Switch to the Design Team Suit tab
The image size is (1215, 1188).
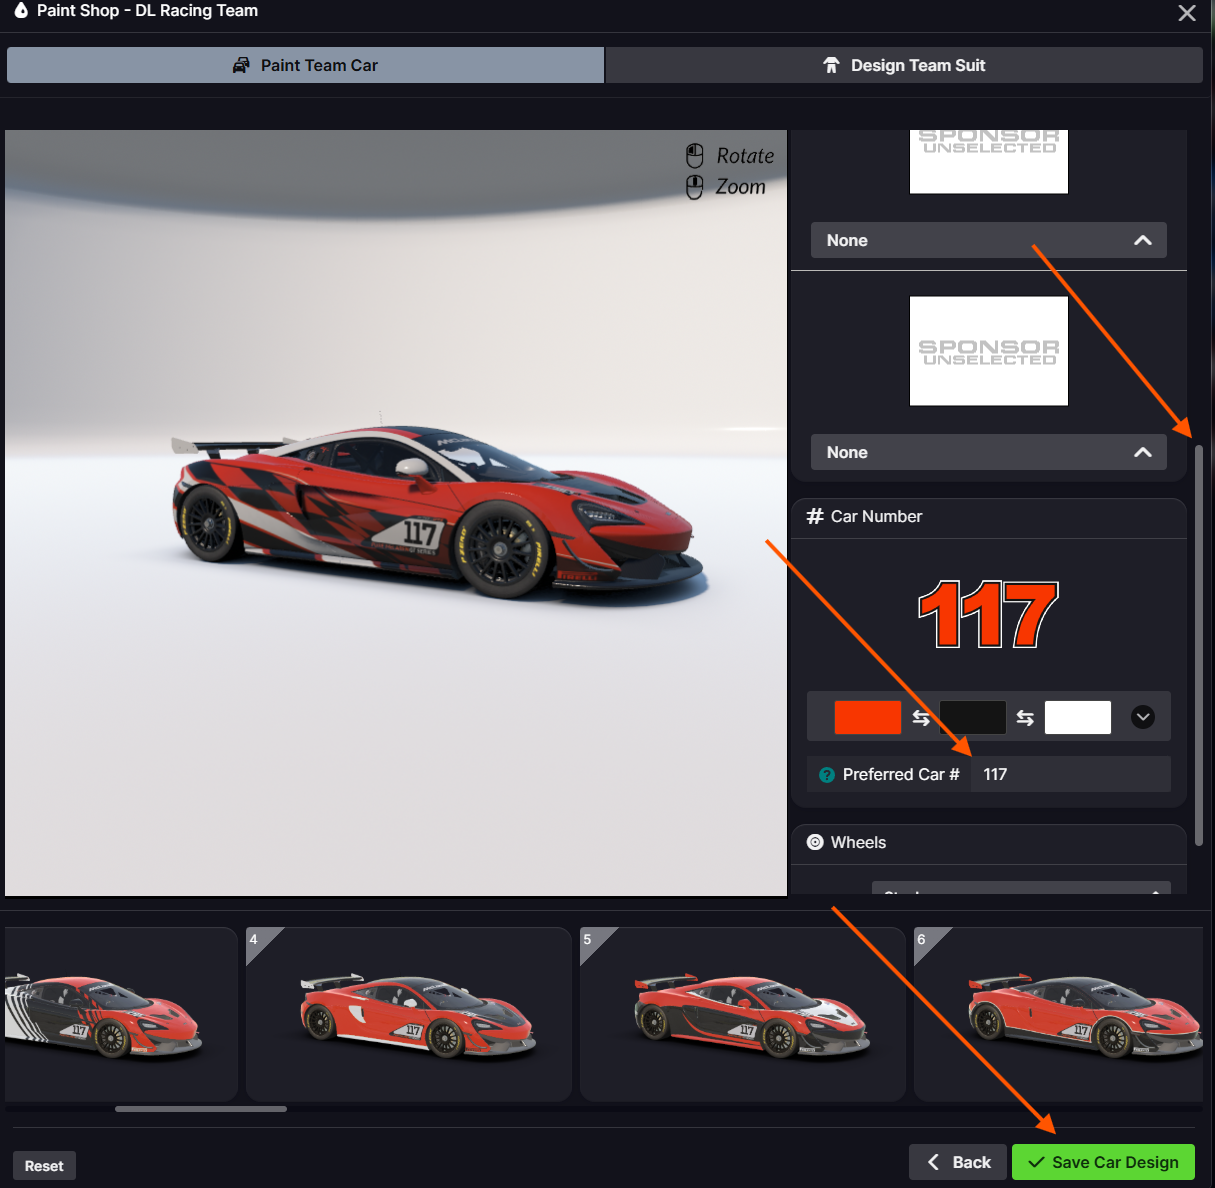coord(903,66)
